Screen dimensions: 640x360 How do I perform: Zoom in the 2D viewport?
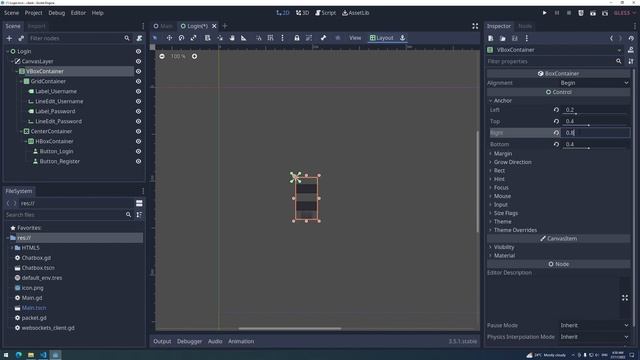pos(194,56)
